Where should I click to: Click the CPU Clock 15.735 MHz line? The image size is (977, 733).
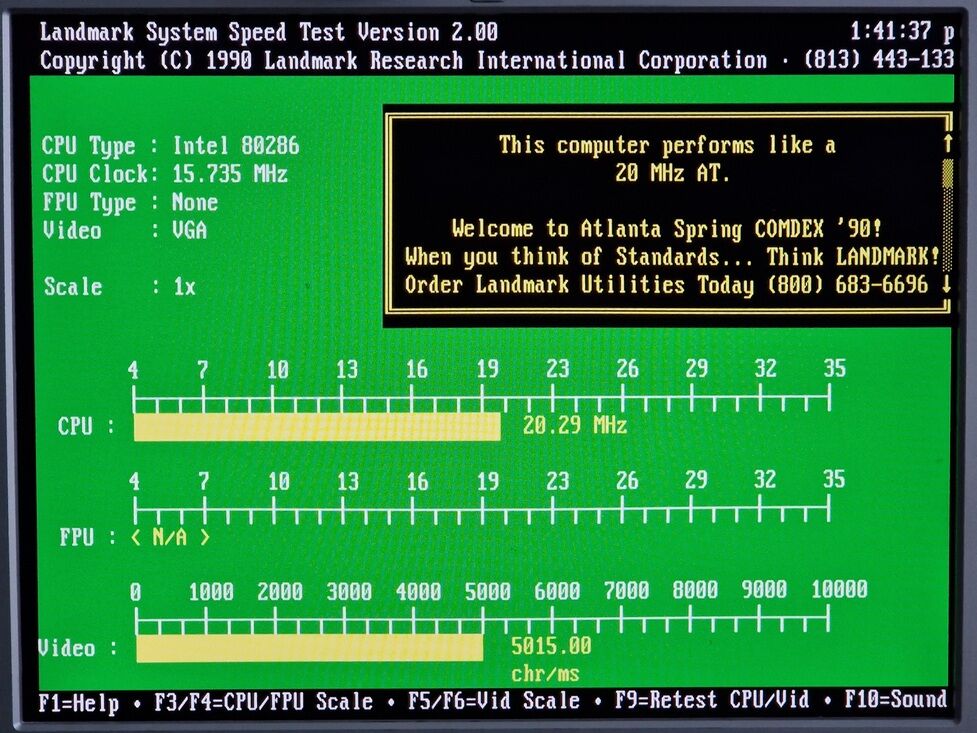(x=164, y=174)
